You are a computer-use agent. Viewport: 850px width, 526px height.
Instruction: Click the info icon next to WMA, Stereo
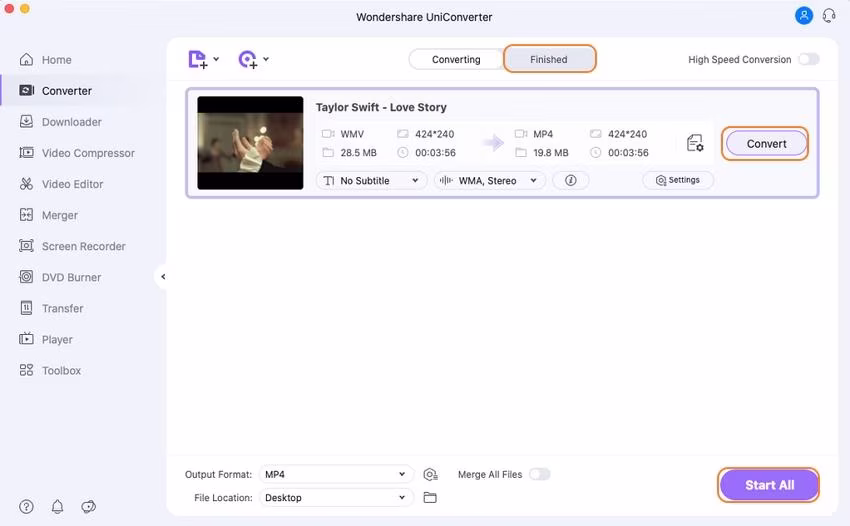pos(570,181)
